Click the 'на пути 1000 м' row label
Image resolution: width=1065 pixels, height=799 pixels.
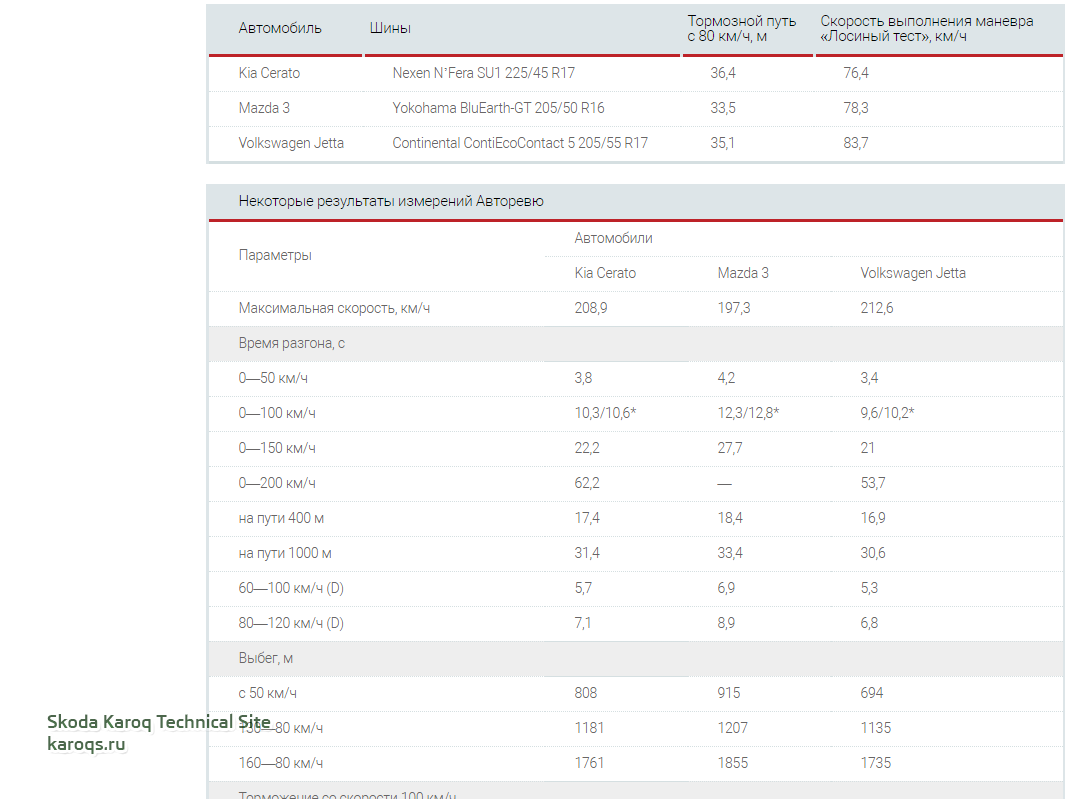[285, 553]
